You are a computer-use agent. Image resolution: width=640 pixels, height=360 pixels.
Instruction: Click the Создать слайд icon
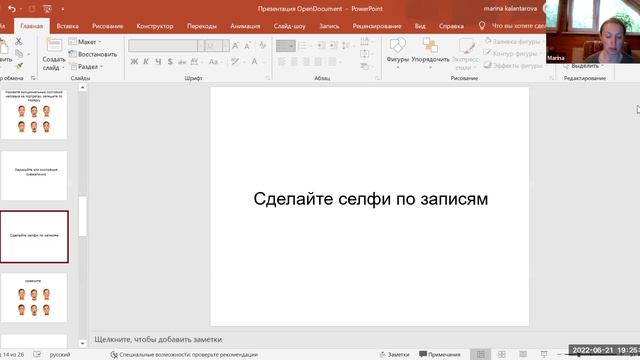coord(54,45)
